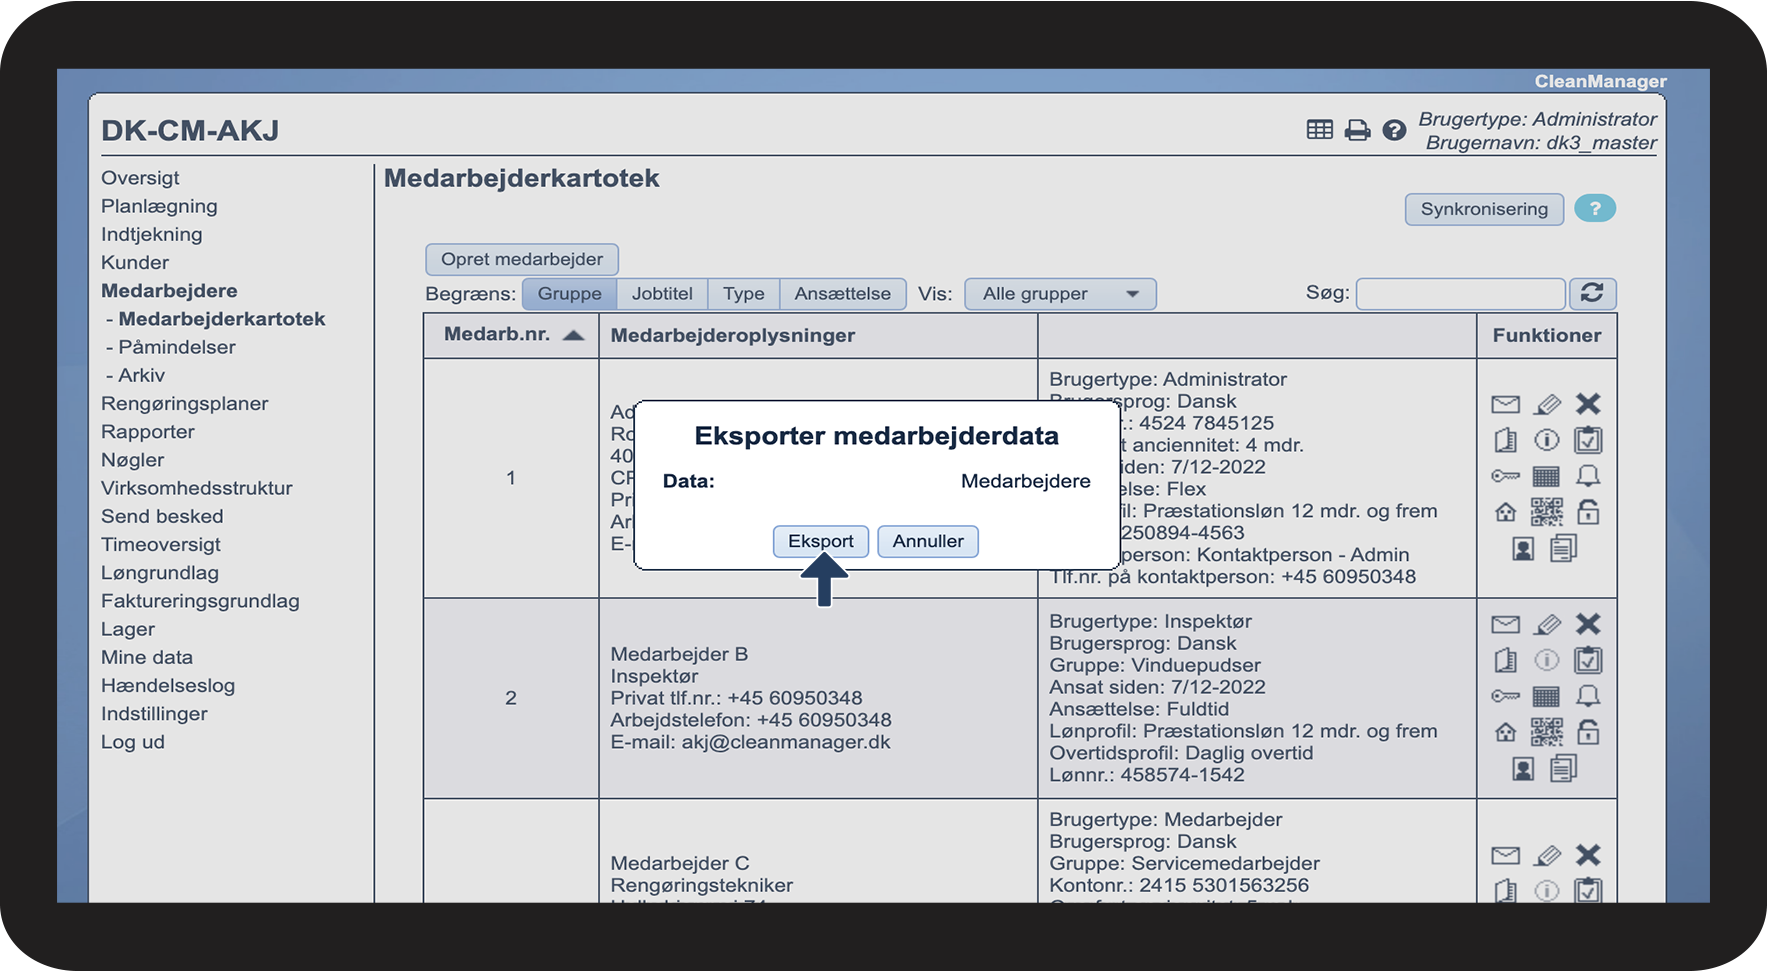The width and height of the screenshot is (1767, 971).
Task: Open the table export icon in the header
Action: click(x=1319, y=130)
